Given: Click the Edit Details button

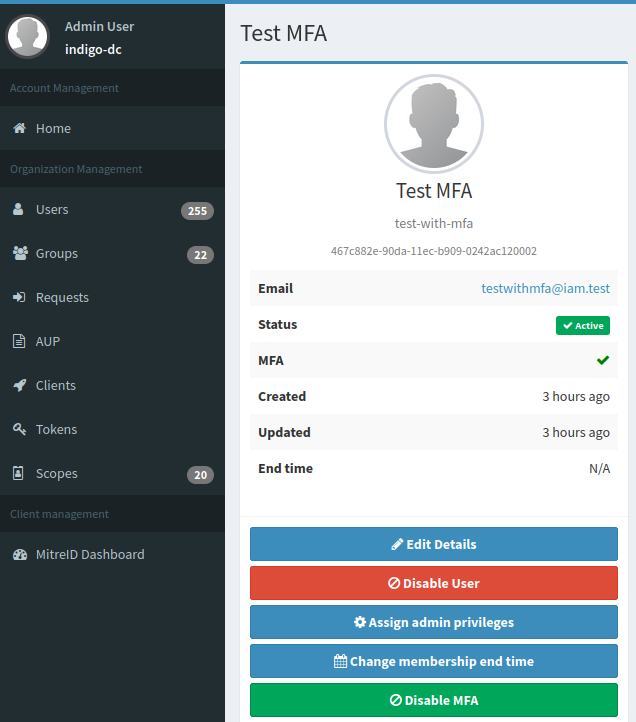Looking at the screenshot, I should pyautogui.click(x=434, y=544).
